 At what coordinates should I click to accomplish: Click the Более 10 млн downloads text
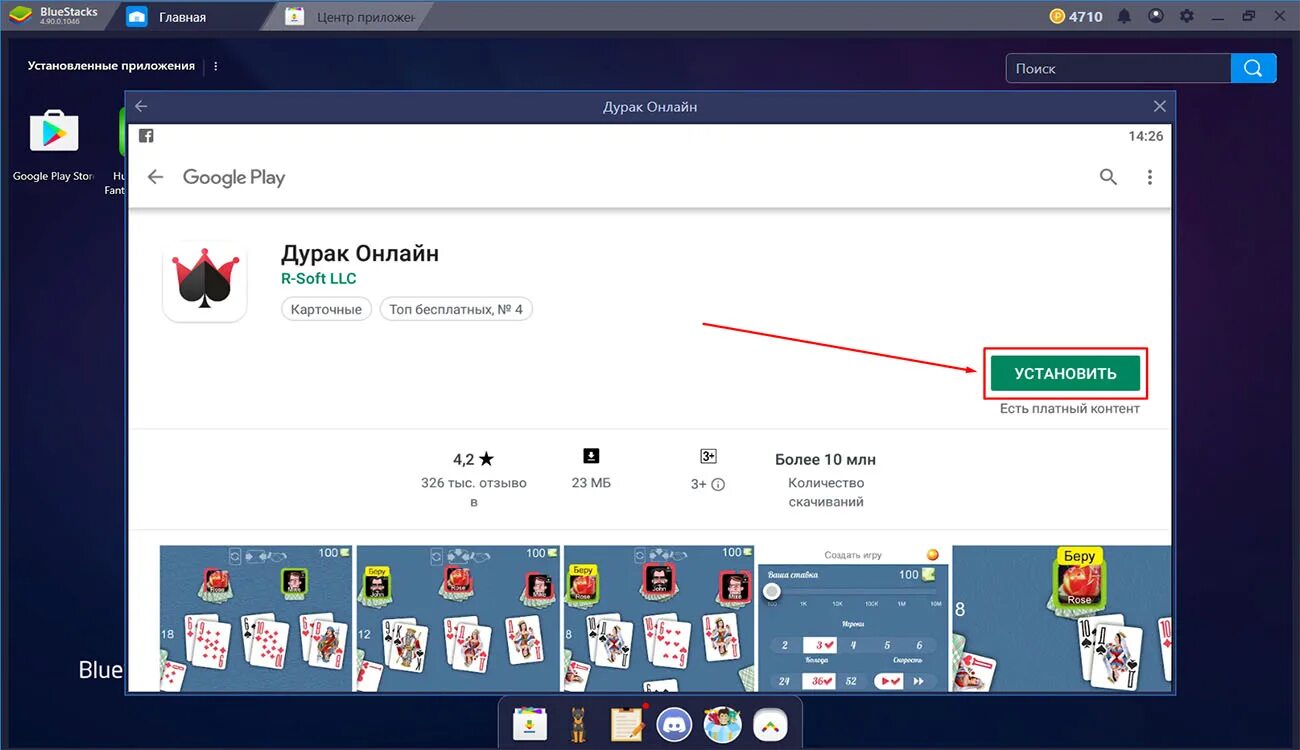825,459
